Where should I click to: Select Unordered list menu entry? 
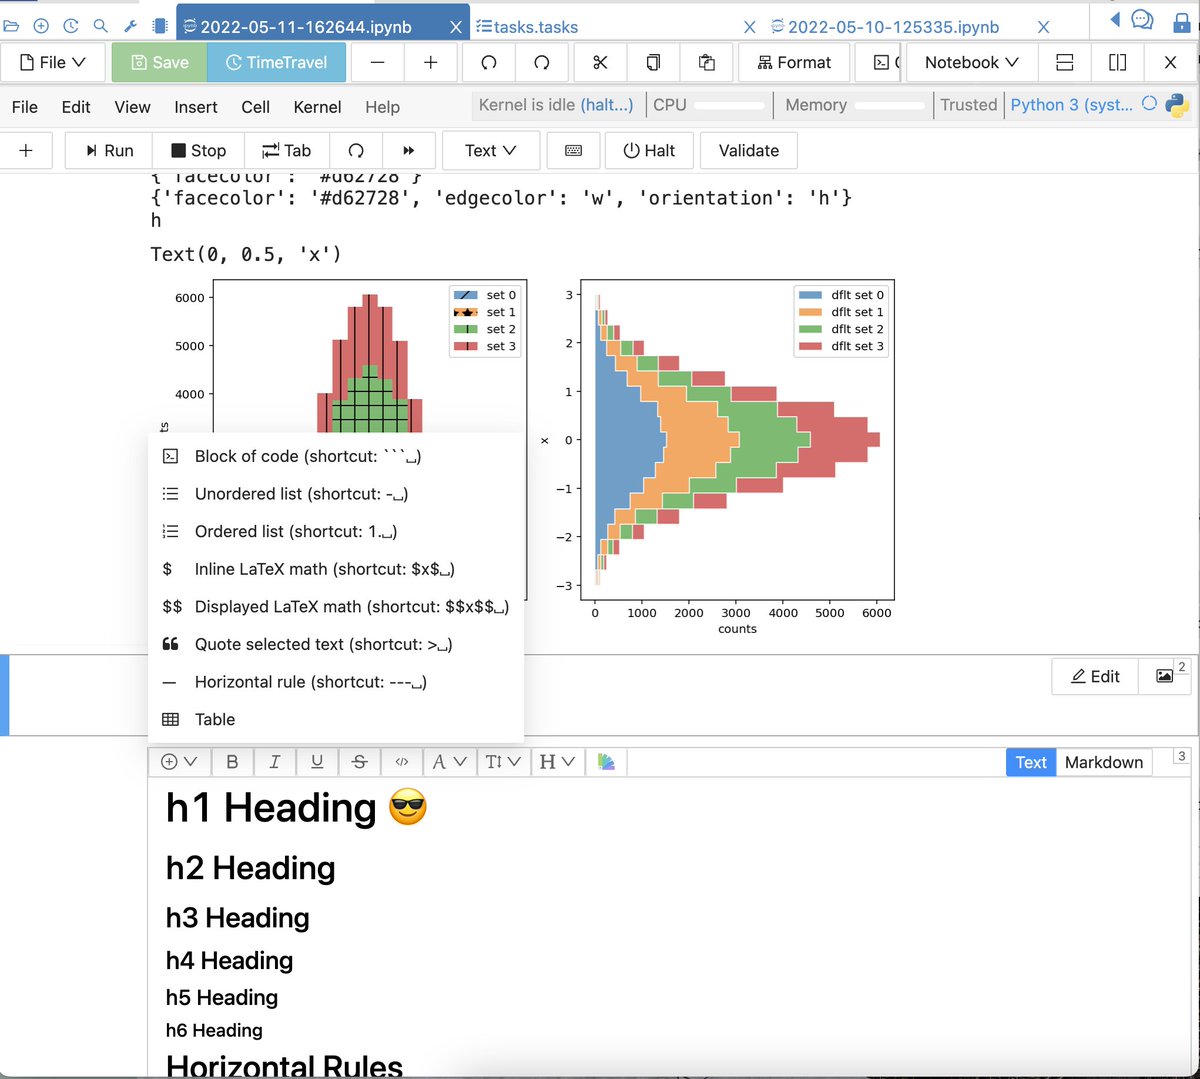click(336, 494)
